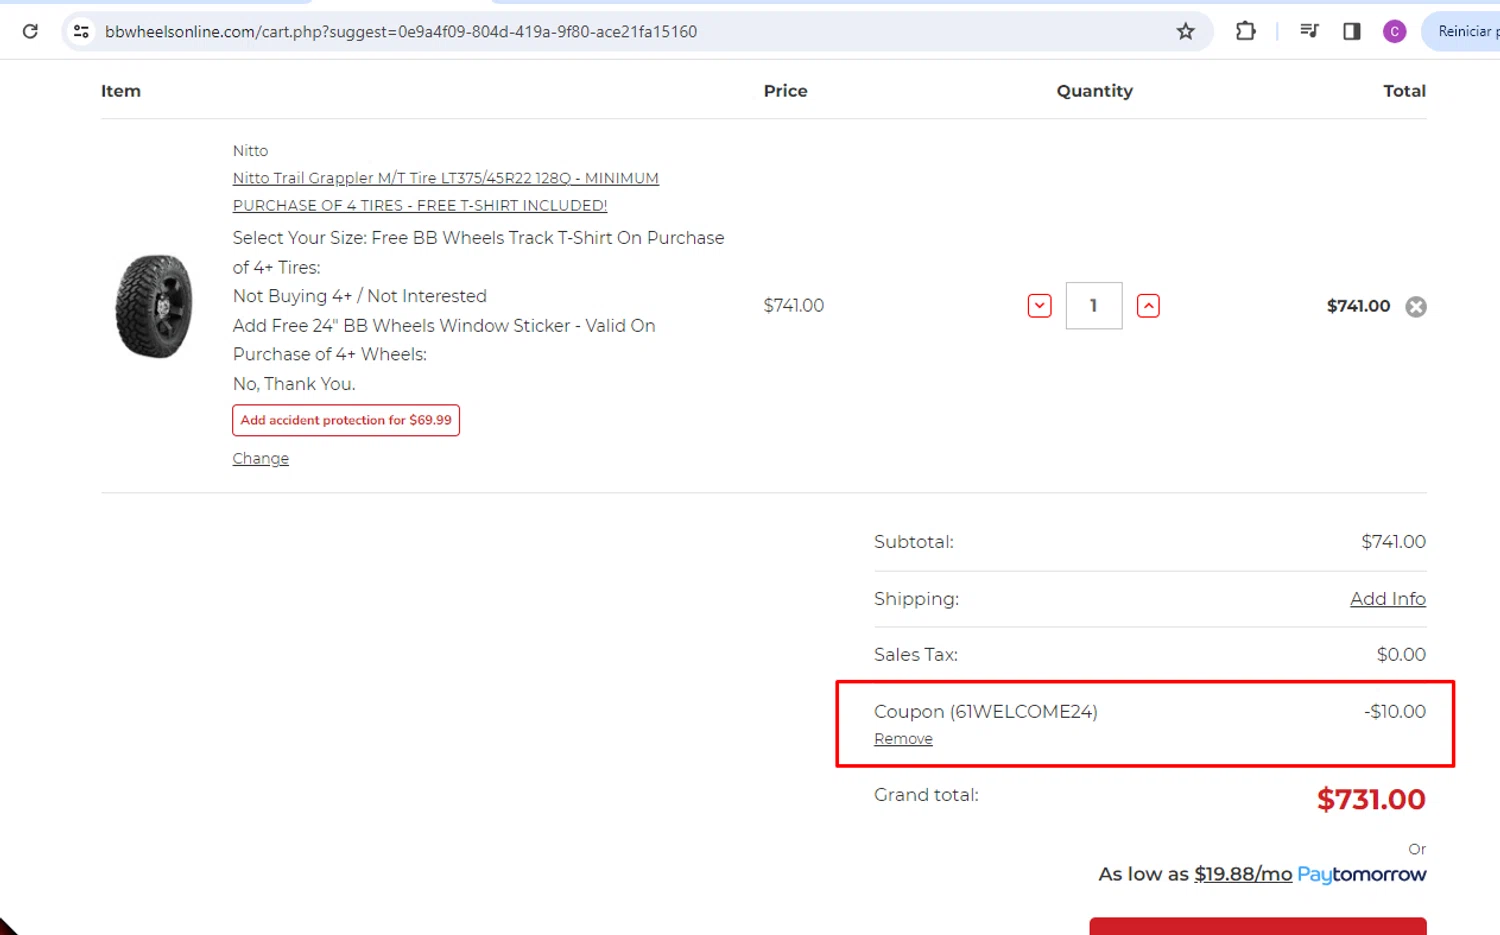The image size is (1500, 935).
Task: Click the Nitto brand name text
Action: (x=250, y=150)
